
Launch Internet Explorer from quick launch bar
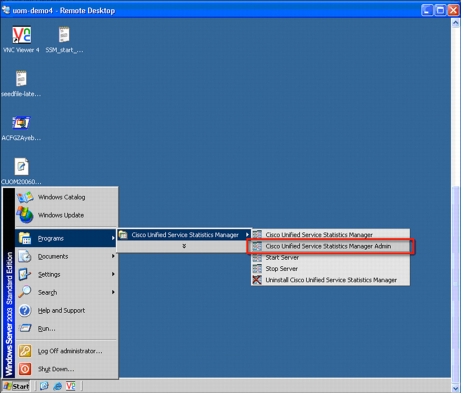58,386
